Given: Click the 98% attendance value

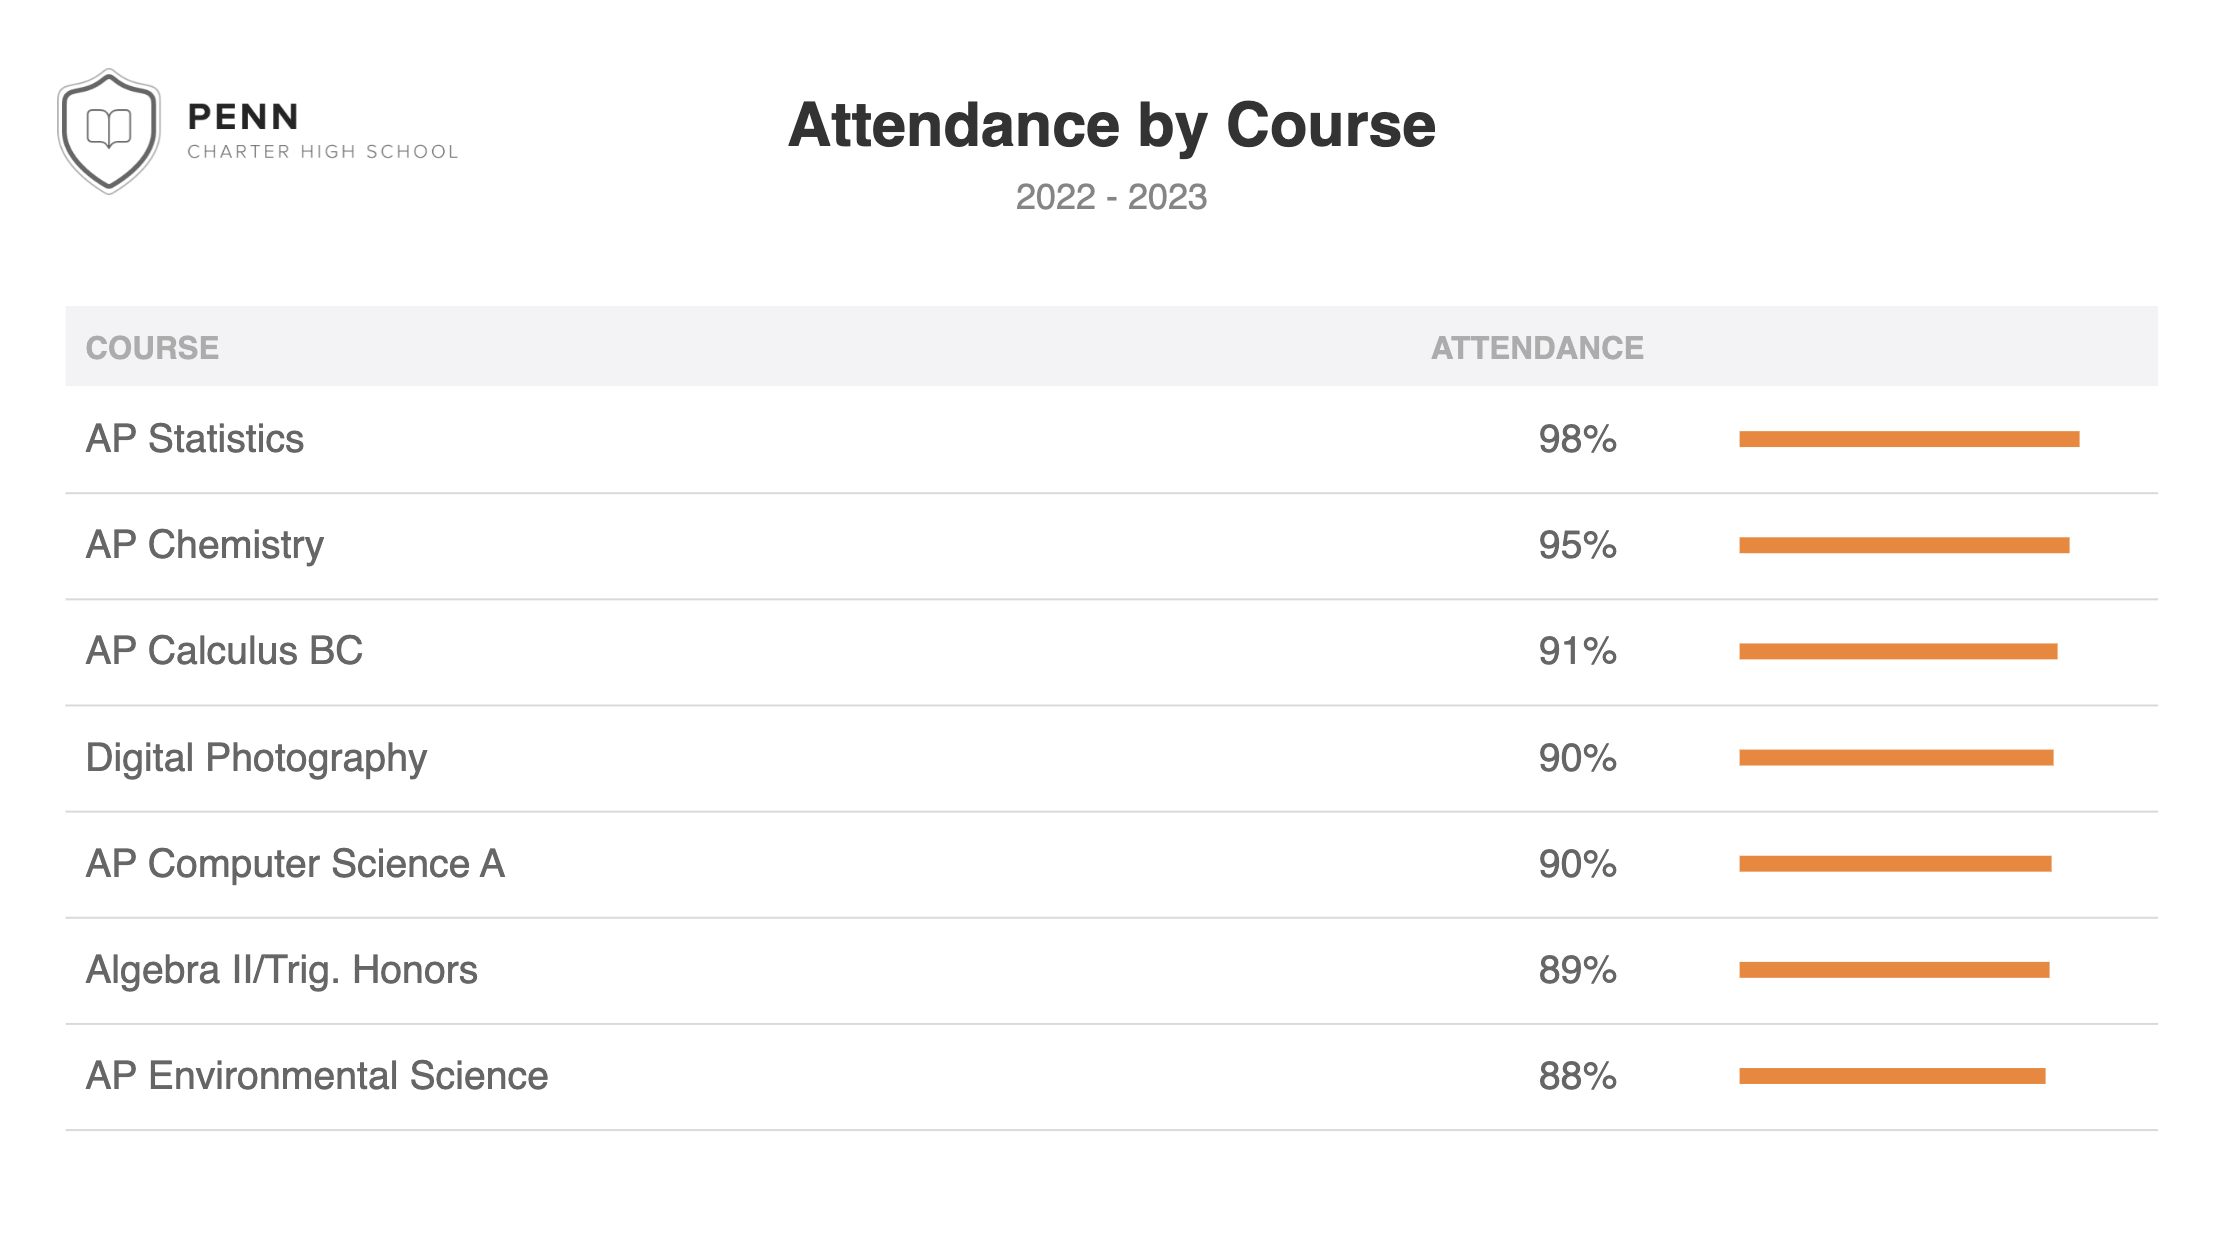Looking at the screenshot, I should 1577,439.
